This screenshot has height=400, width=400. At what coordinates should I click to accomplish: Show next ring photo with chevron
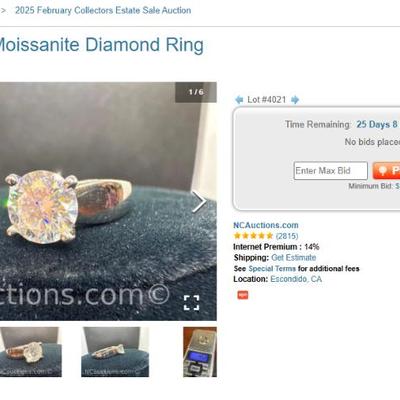click(199, 201)
